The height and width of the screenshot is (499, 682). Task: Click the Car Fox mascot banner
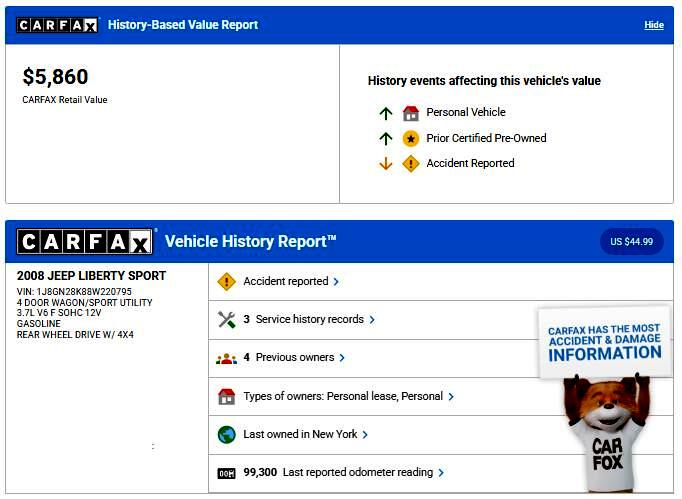(x=605, y=400)
